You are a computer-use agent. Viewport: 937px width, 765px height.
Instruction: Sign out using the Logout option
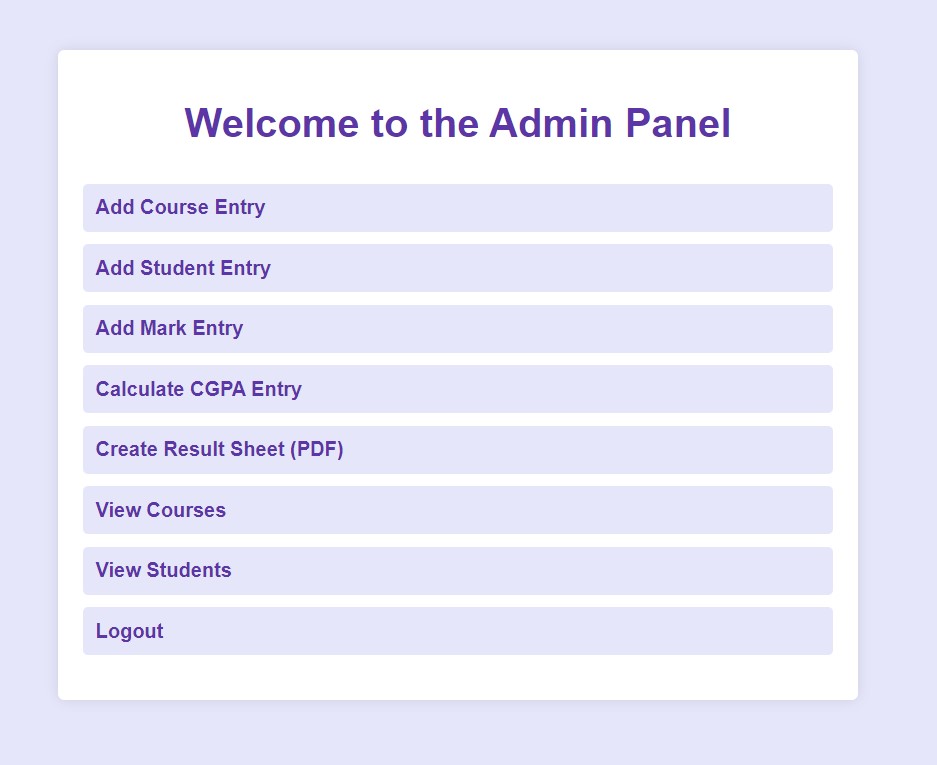tap(457, 631)
